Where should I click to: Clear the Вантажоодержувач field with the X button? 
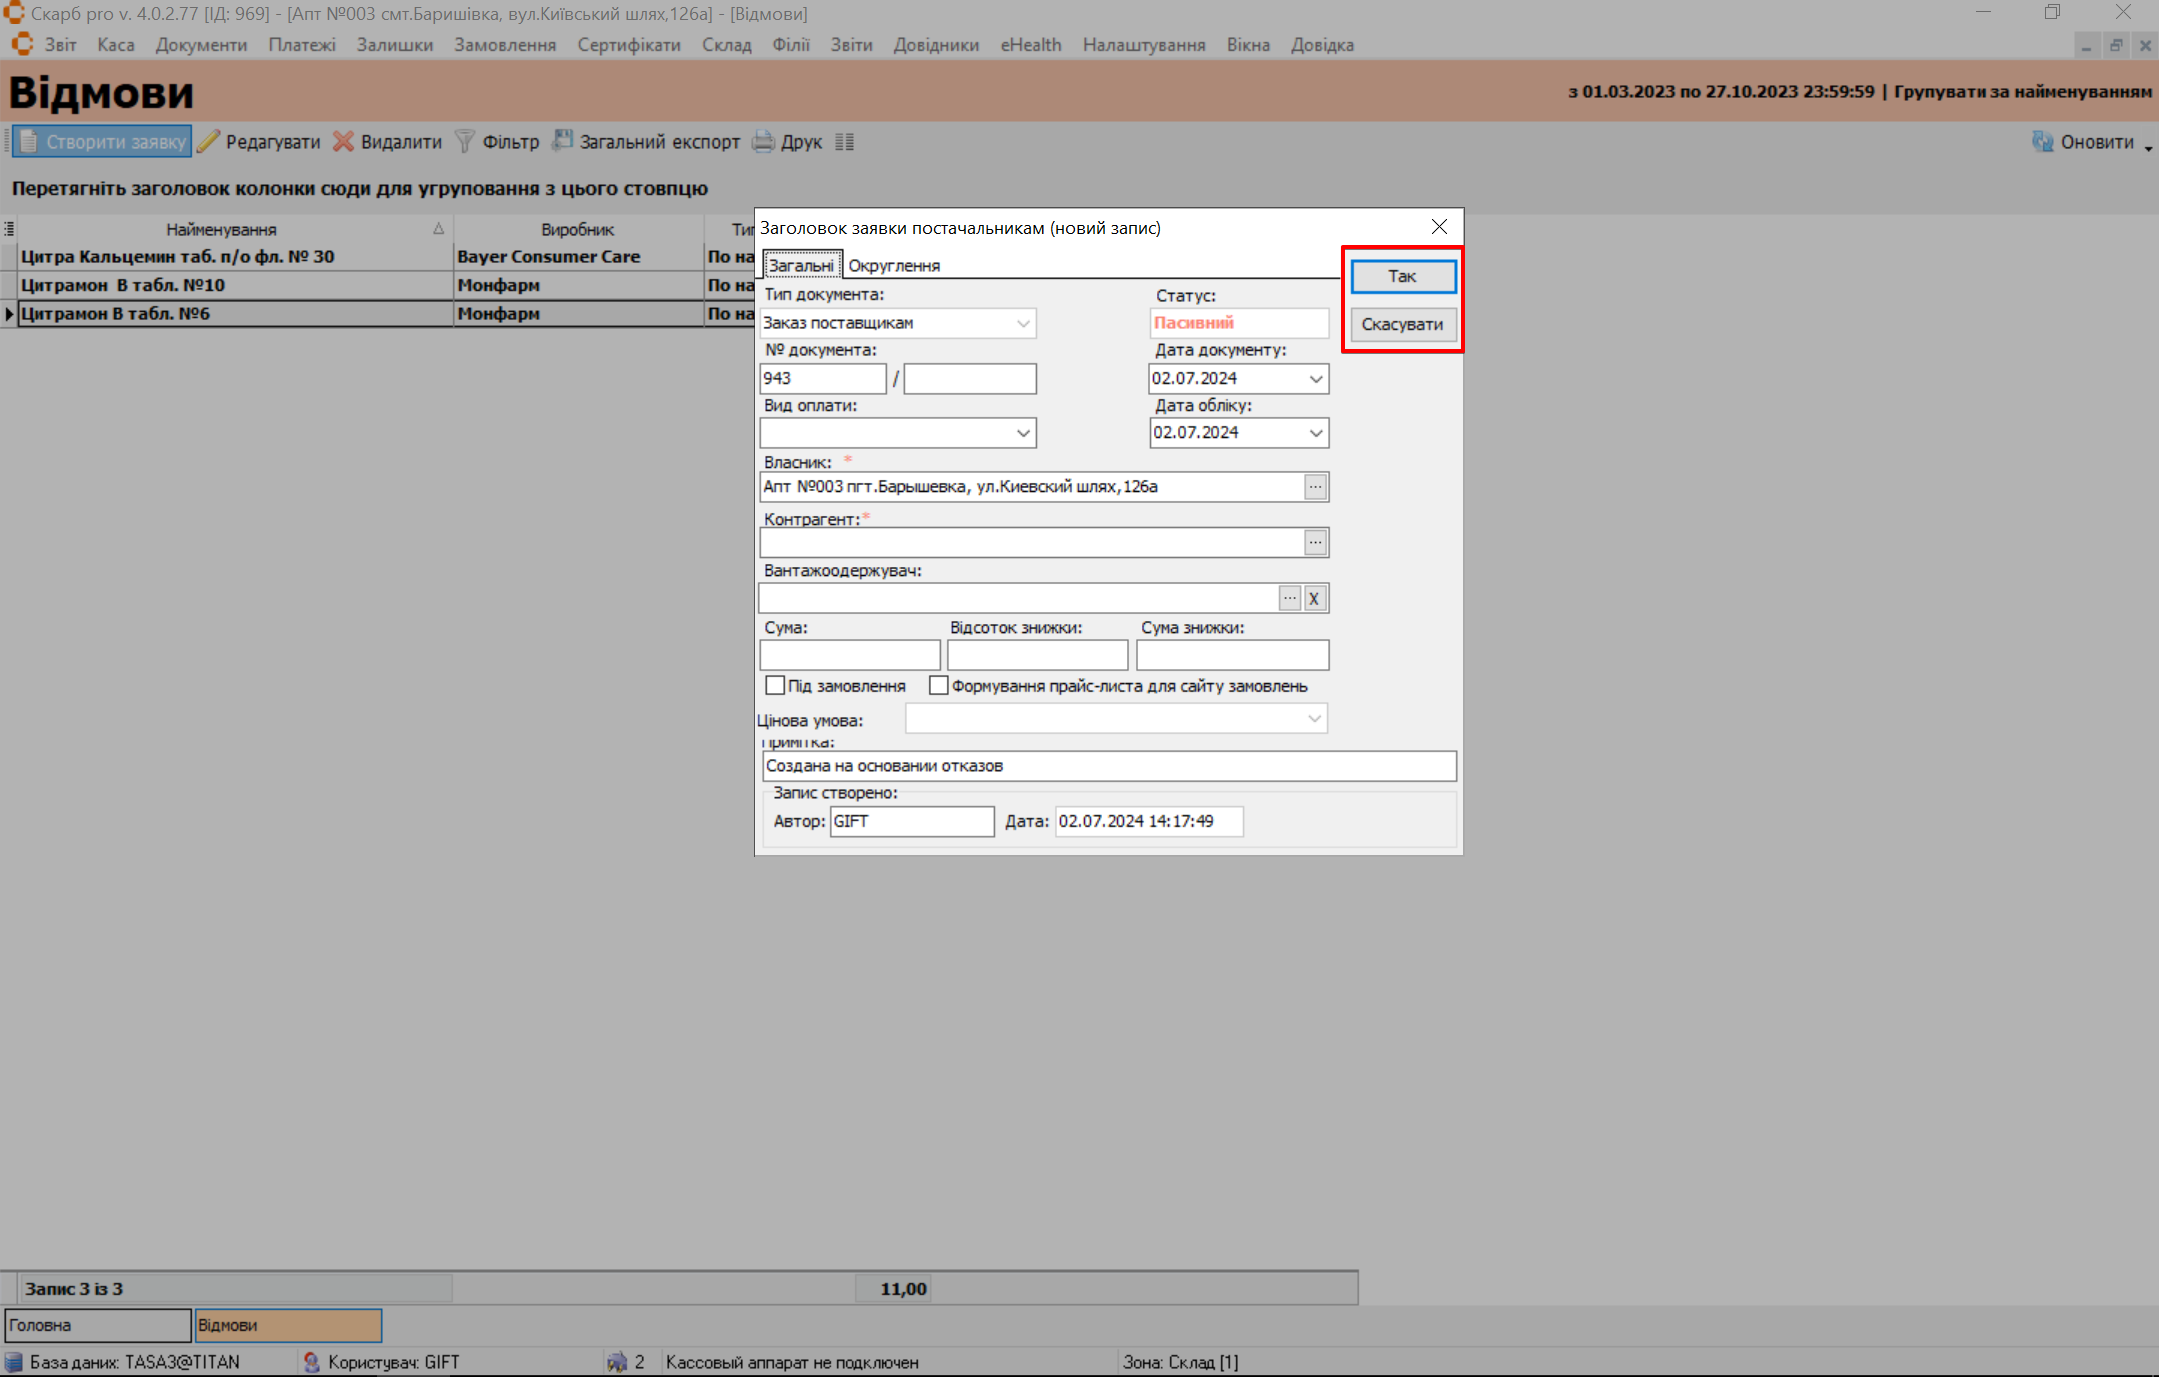(x=1314, y=598)
